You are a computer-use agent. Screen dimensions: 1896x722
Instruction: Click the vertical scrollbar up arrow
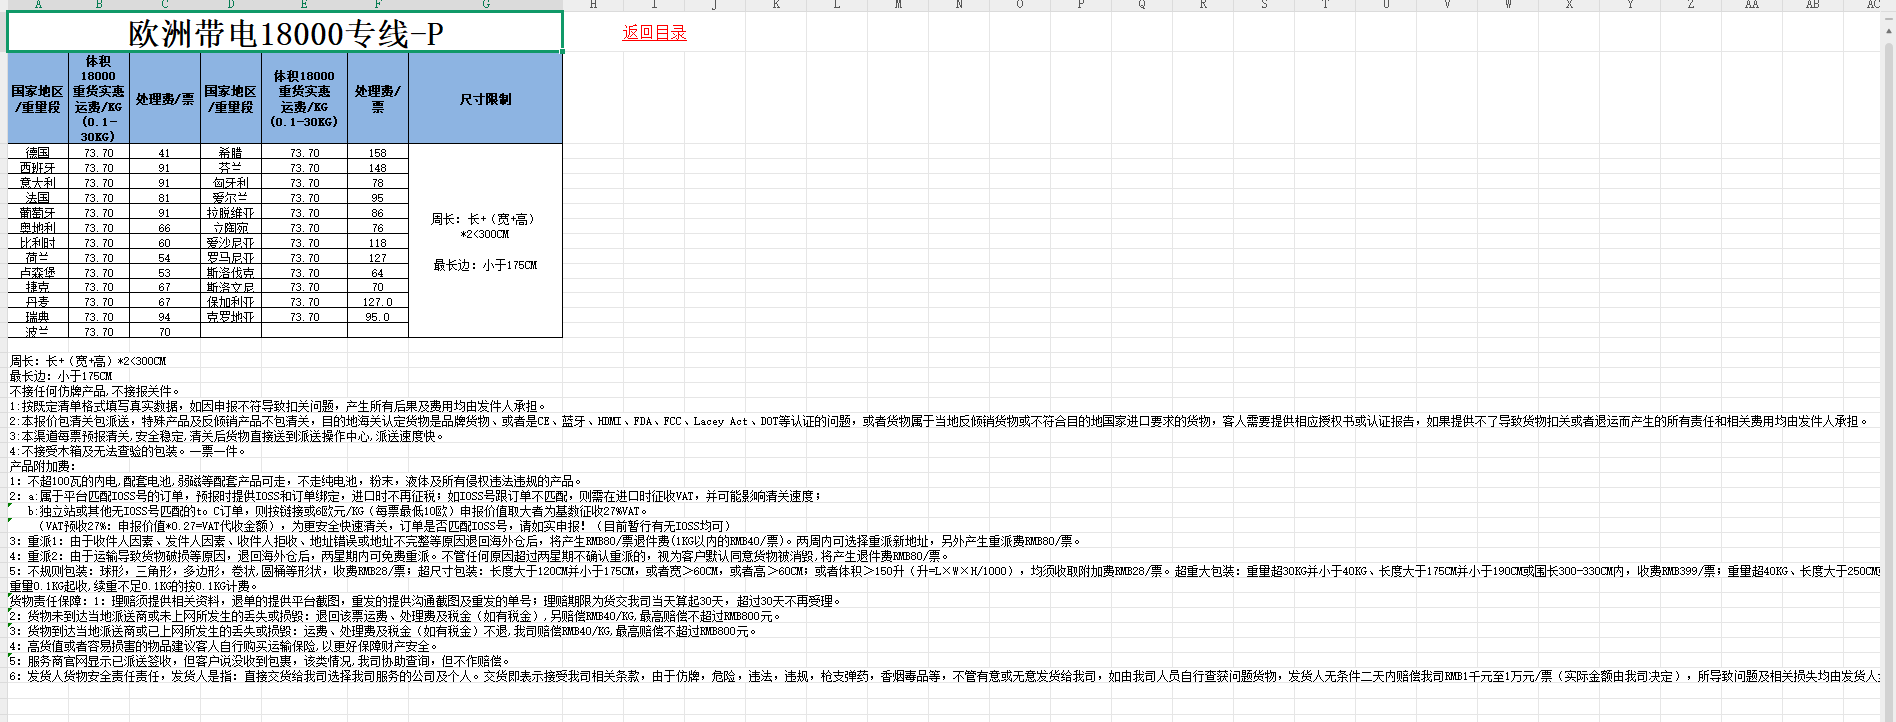(x=1888, y=31)
